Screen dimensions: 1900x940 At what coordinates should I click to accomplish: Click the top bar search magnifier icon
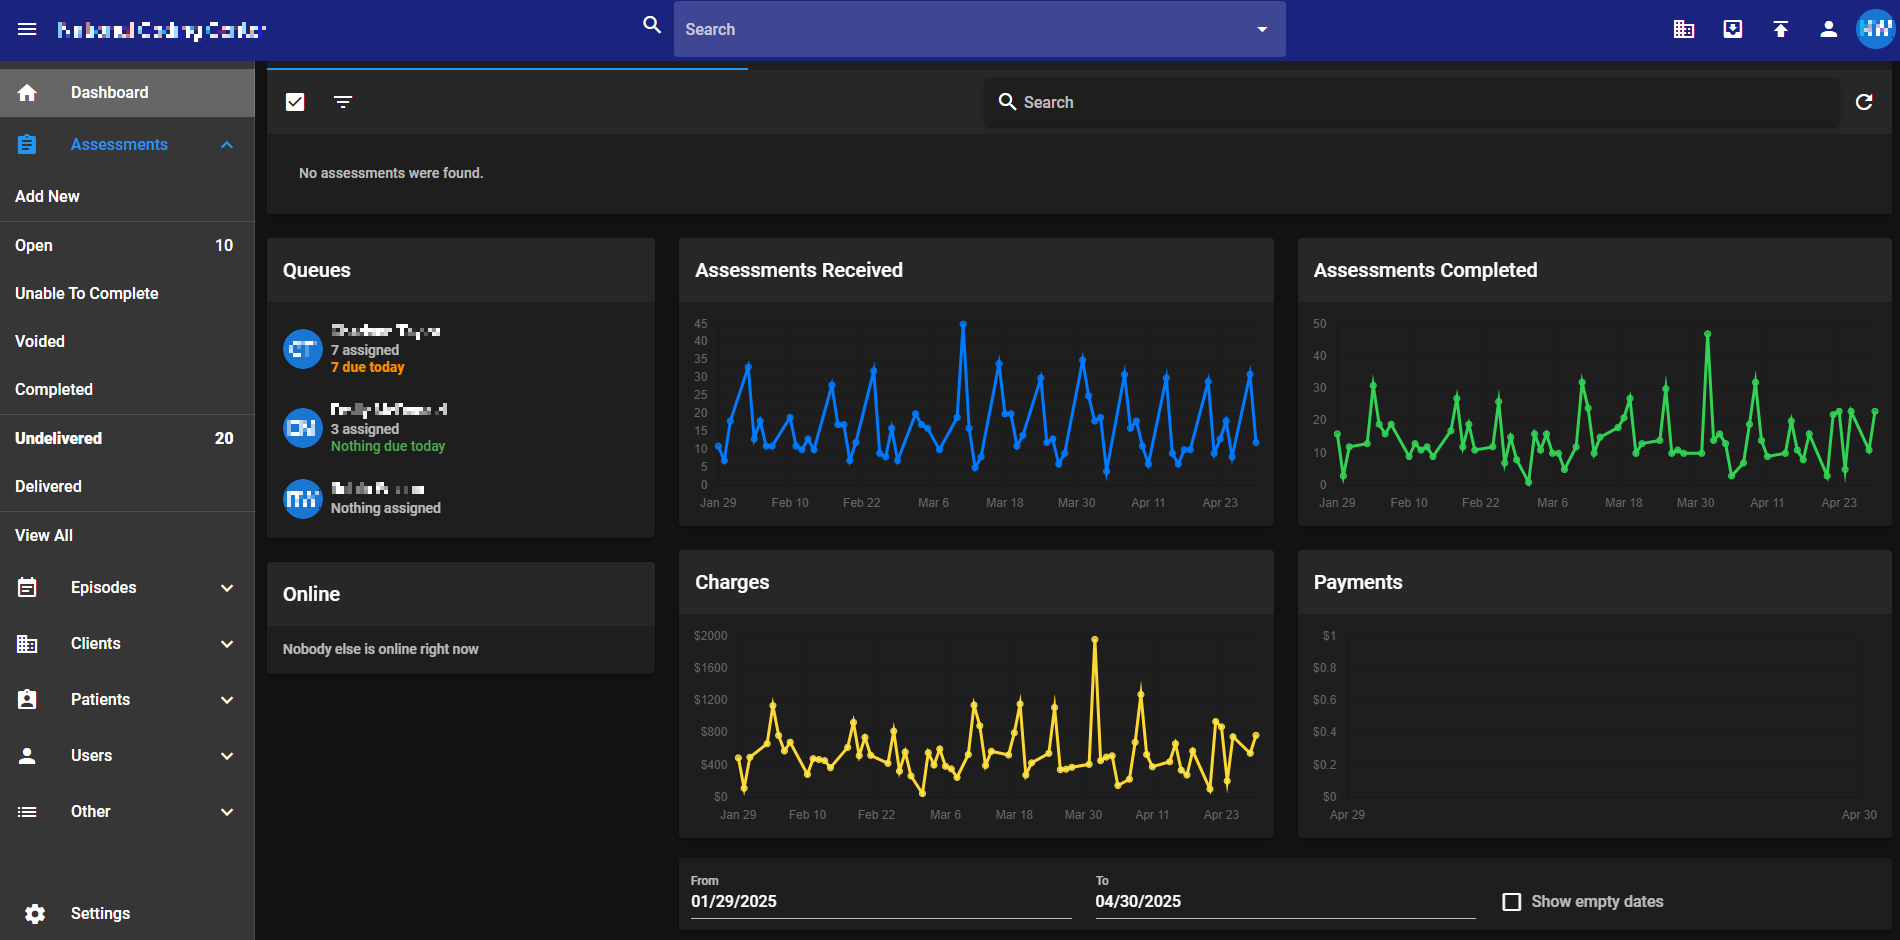(x=652, y=25)
